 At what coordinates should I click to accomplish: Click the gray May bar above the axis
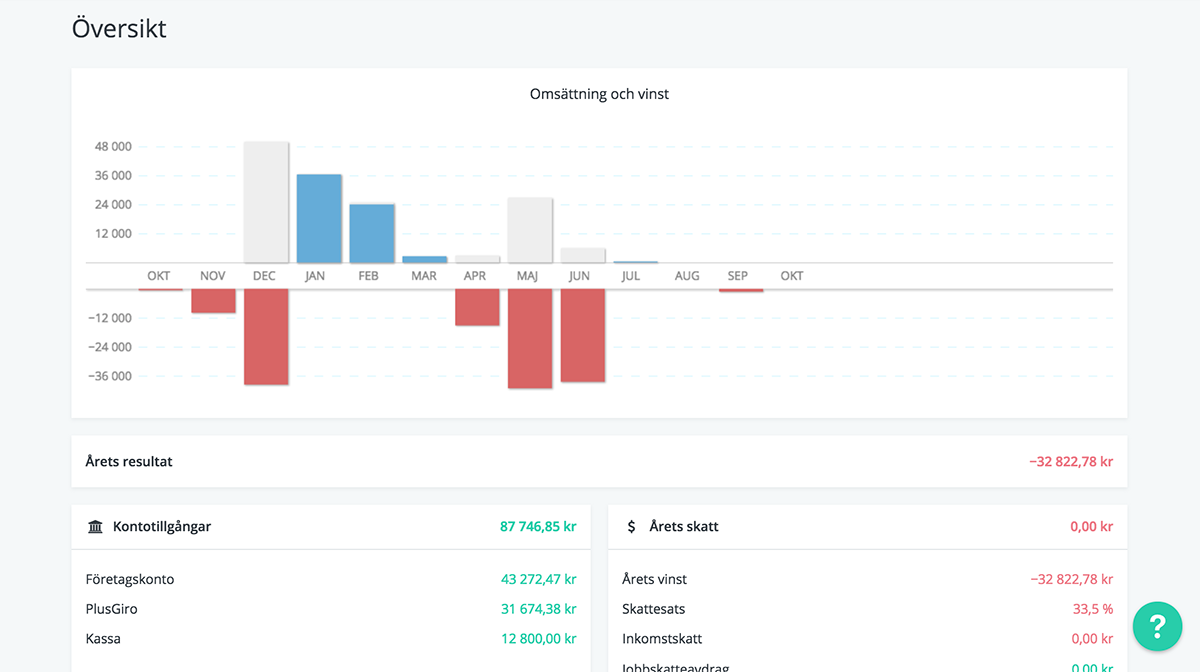pyautogui.click(x=529, y=229)
